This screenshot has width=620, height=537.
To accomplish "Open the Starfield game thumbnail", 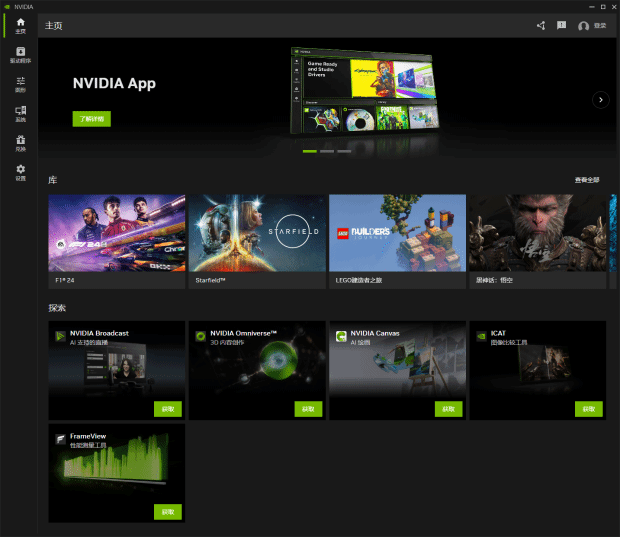I will tap(257, 233).
